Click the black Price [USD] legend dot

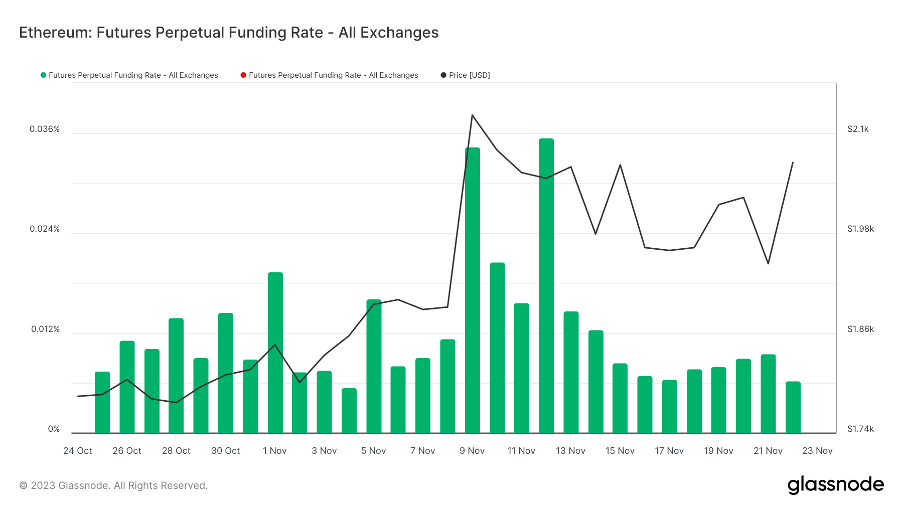pyautogui.click(x=443, y=75)
